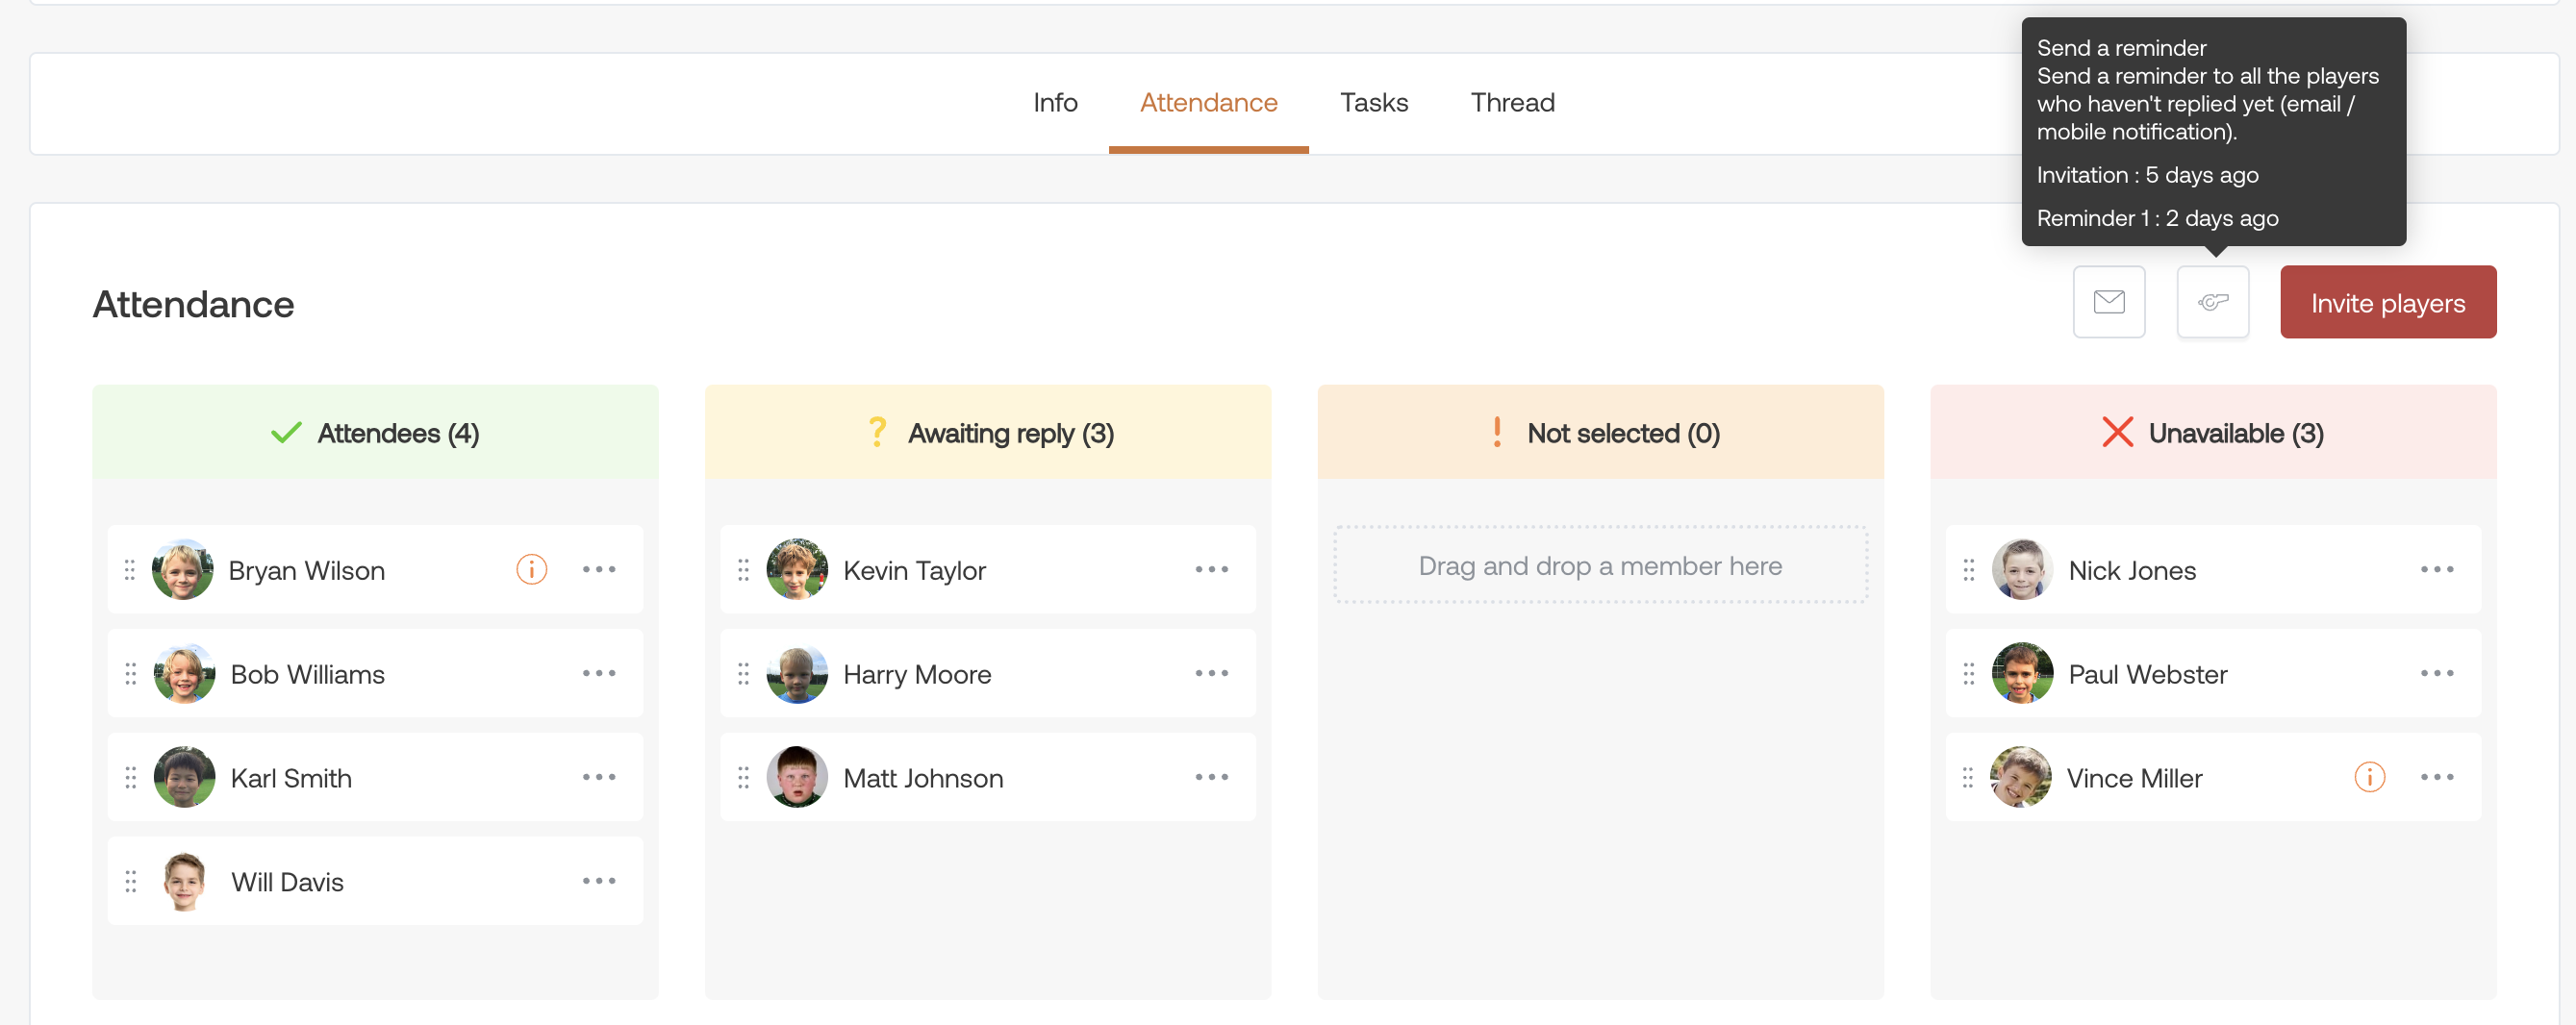
Task: Click Will Davis' avatar photo
Action: pos(184,881)
